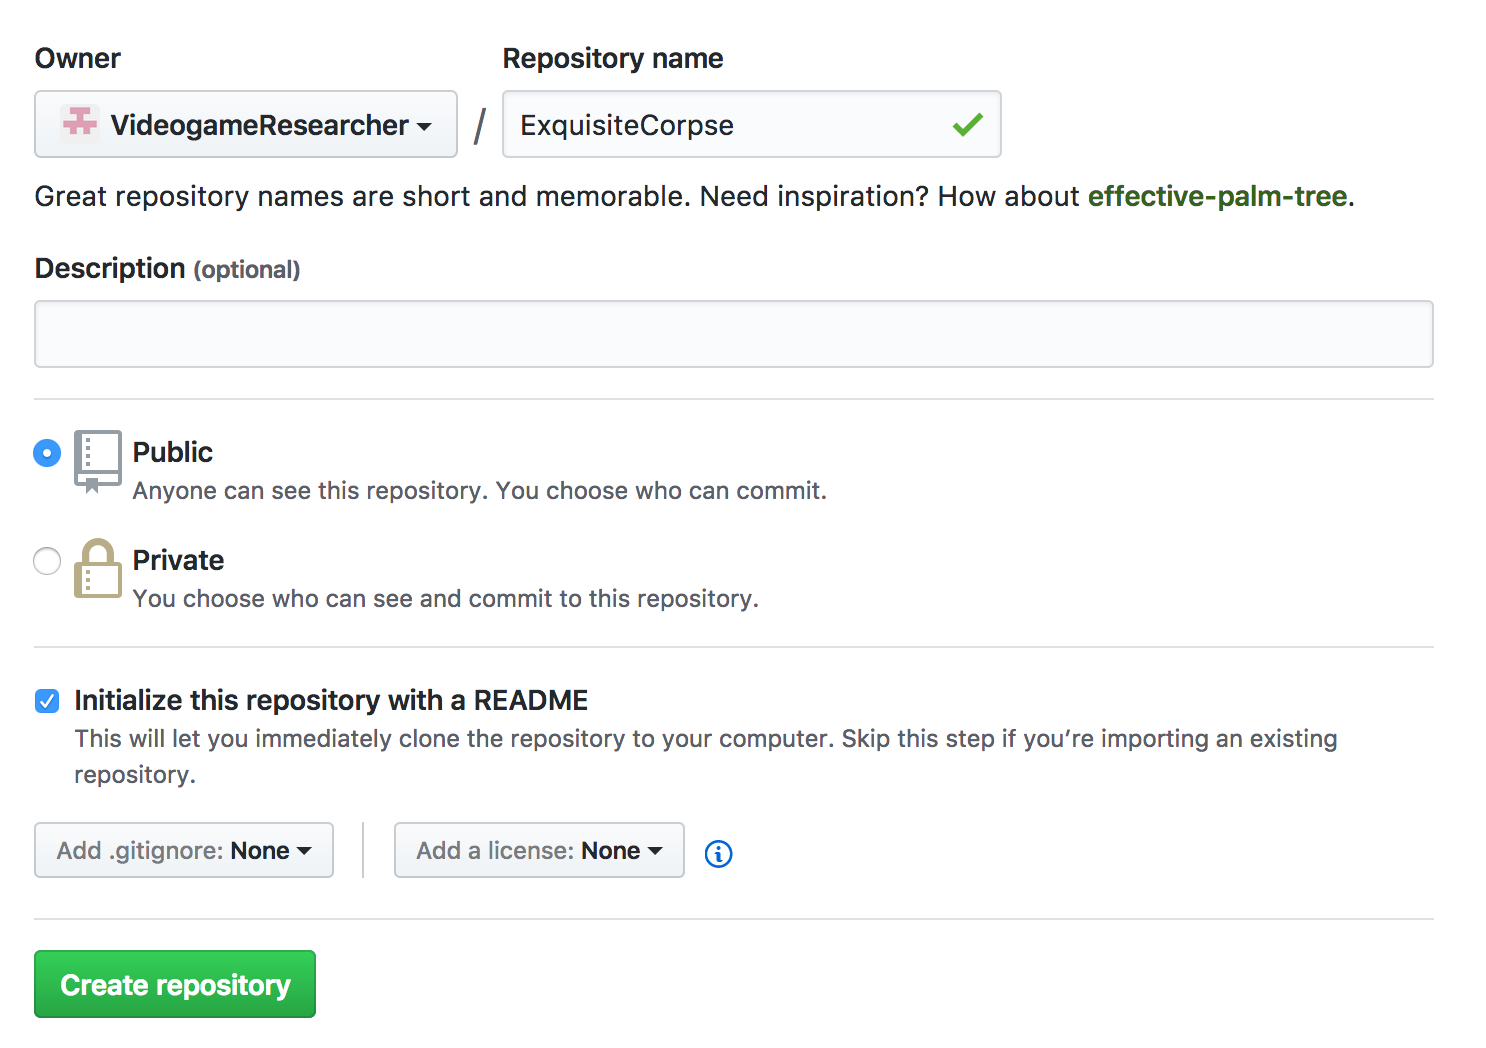Focus the Description text field

pos(734,334)
